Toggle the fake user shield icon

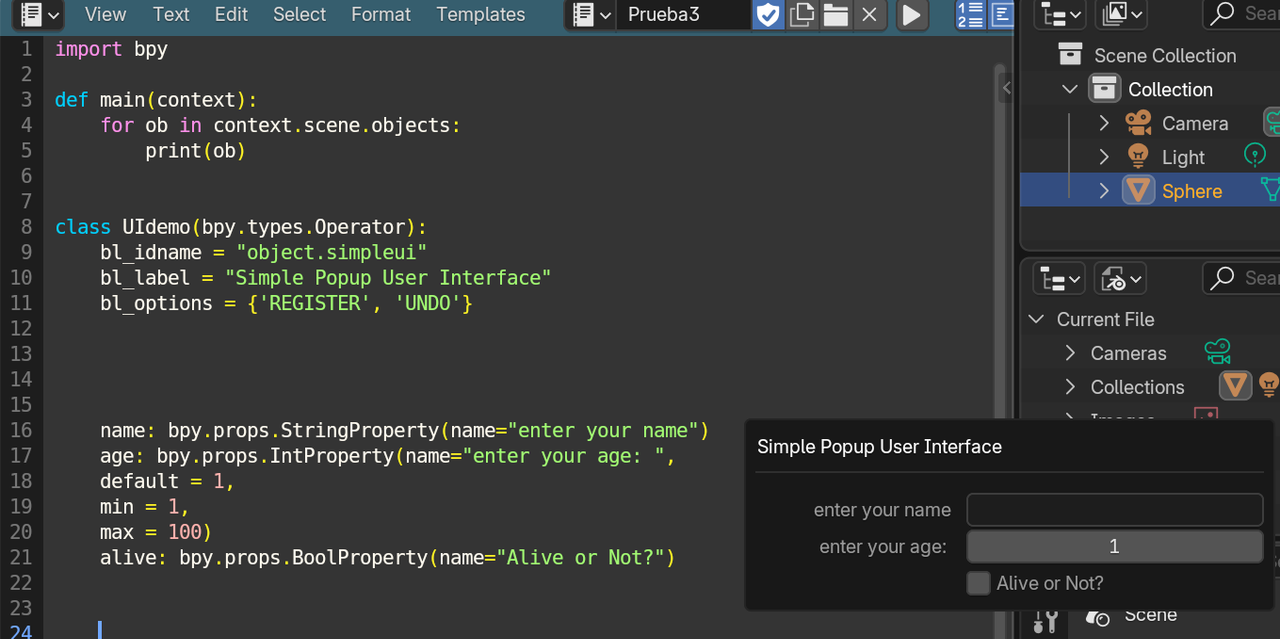click(x=767, y=14)
